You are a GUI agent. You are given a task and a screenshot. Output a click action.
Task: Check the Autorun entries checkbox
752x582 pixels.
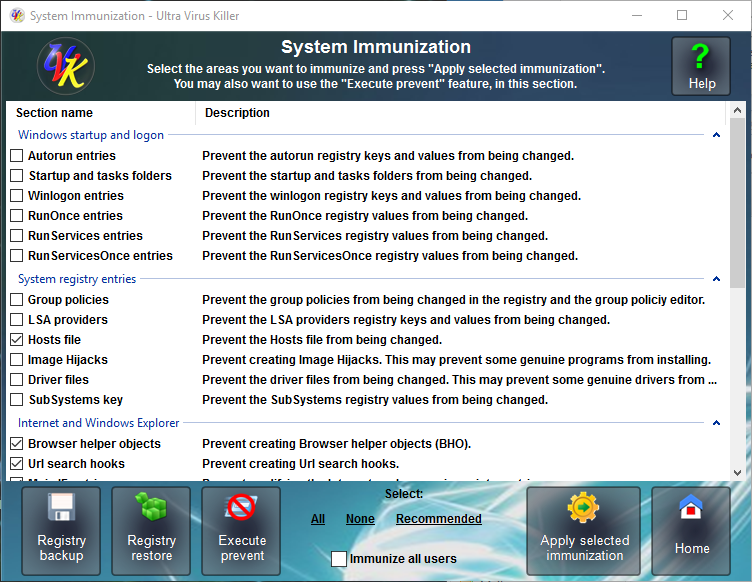(17, 155)
